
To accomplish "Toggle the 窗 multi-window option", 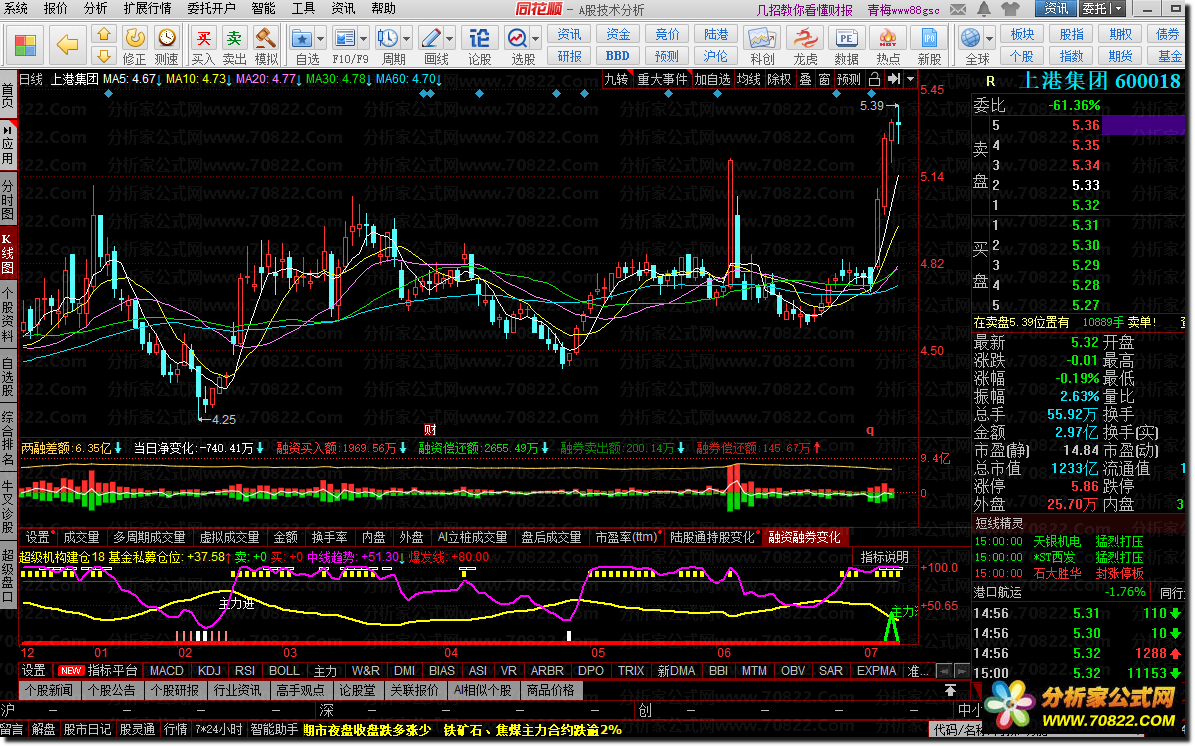I will click(x=825, y=79).
